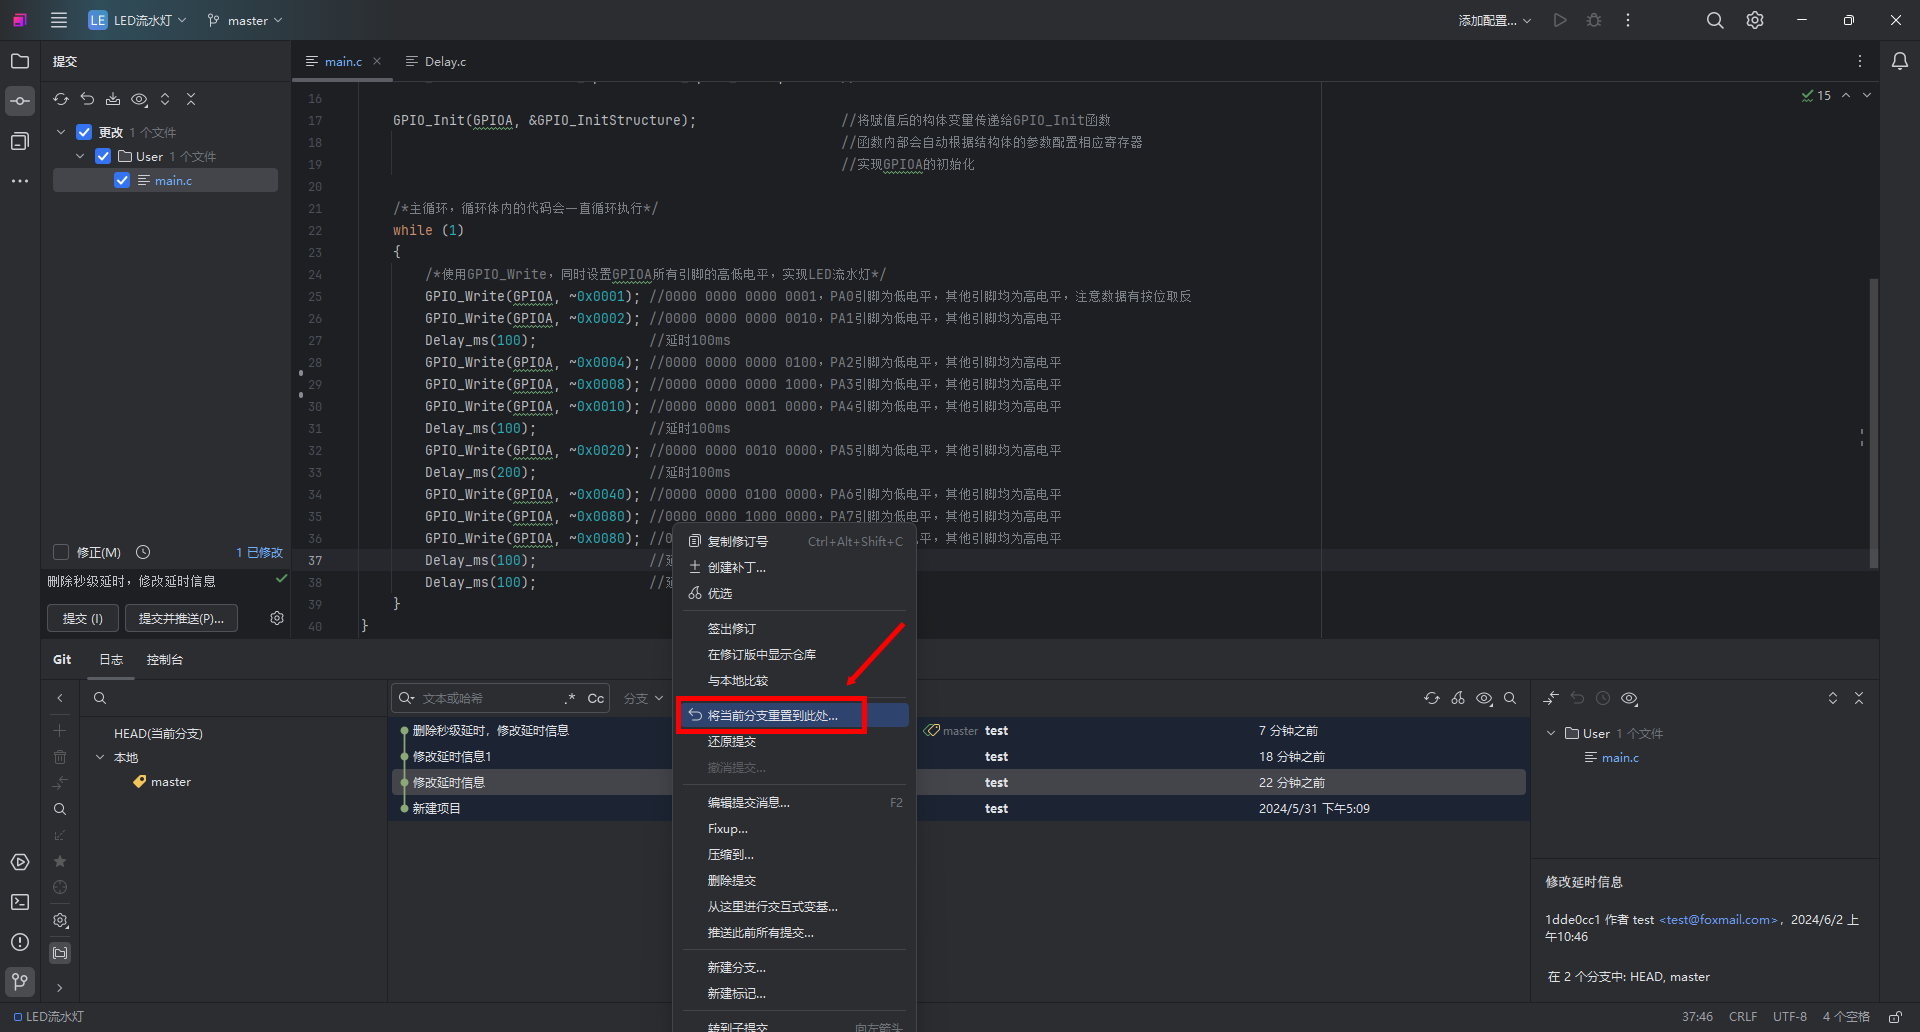
Task: Click the rollback icon in commit toolbar
Action: pos(87,99)
